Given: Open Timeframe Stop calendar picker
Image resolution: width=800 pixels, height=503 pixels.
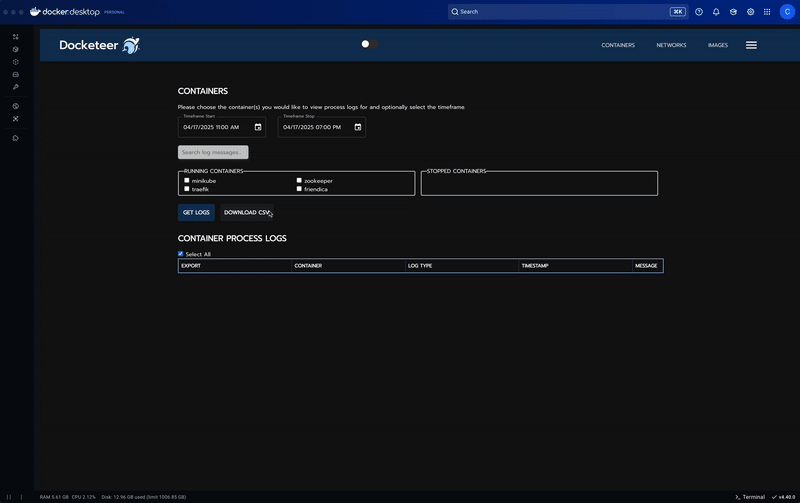Looking at the screenshot, I should (x=358, y=127).
